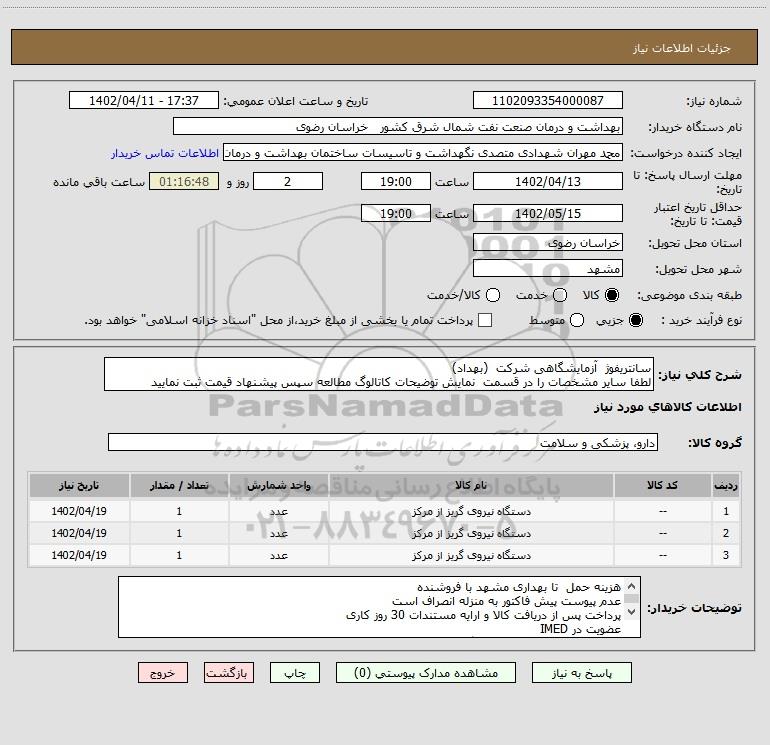The height and width of the screenshot is (745, 770).
Task: Click the ایجاد کننده درخواست field
Action: click(423, 153)
